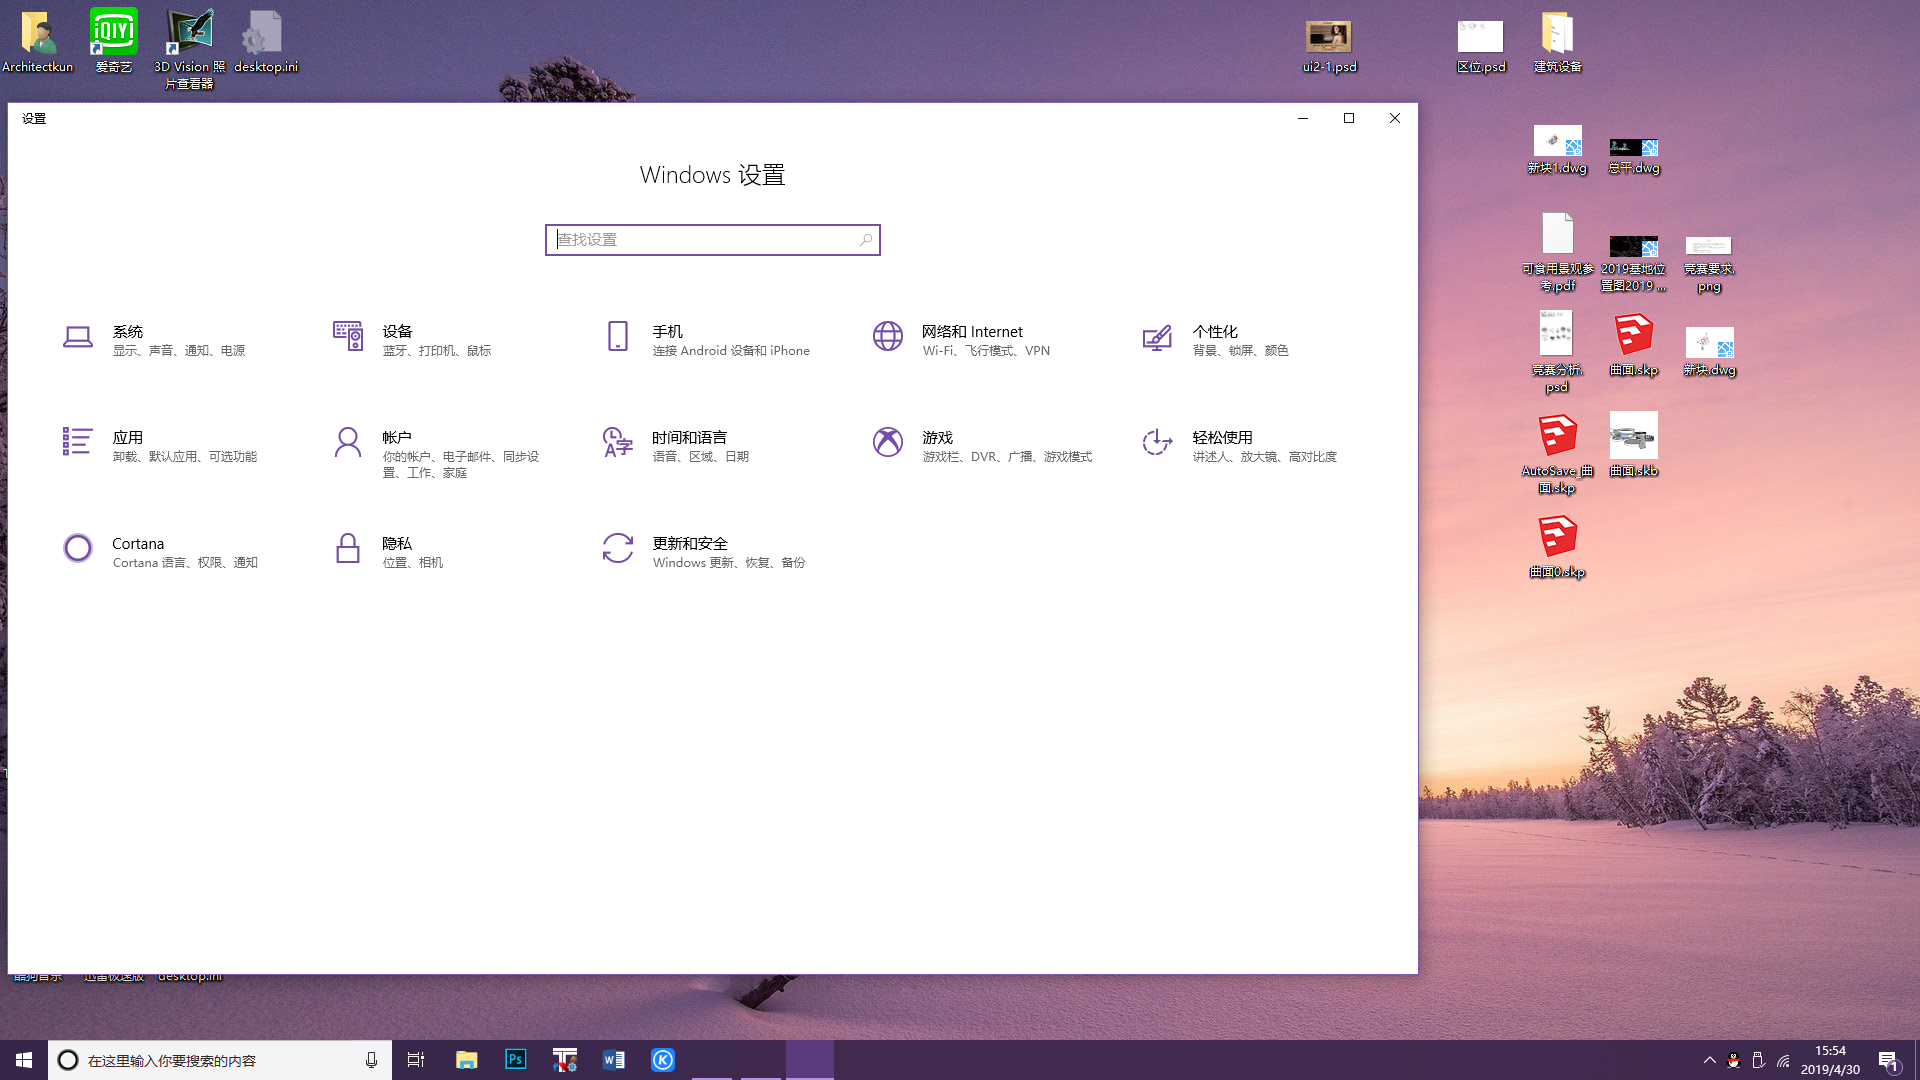The width and height of the screenshot is (1920, 1080).
Task: Show hidden tray icons chevron
Action: pos(1709,1060)
